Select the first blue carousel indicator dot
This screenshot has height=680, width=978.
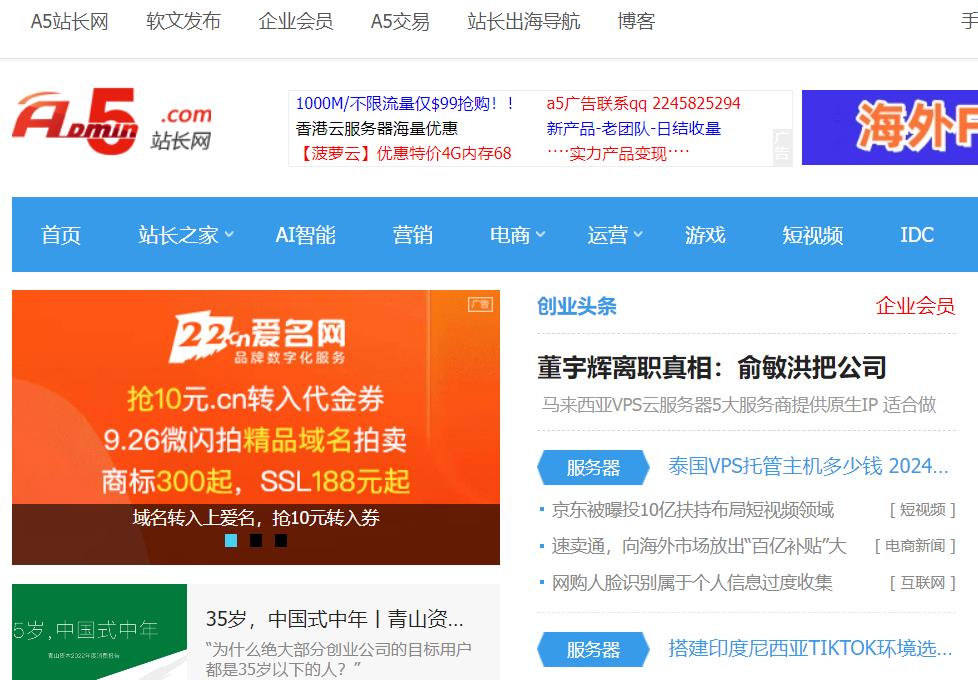coord(231,541)
